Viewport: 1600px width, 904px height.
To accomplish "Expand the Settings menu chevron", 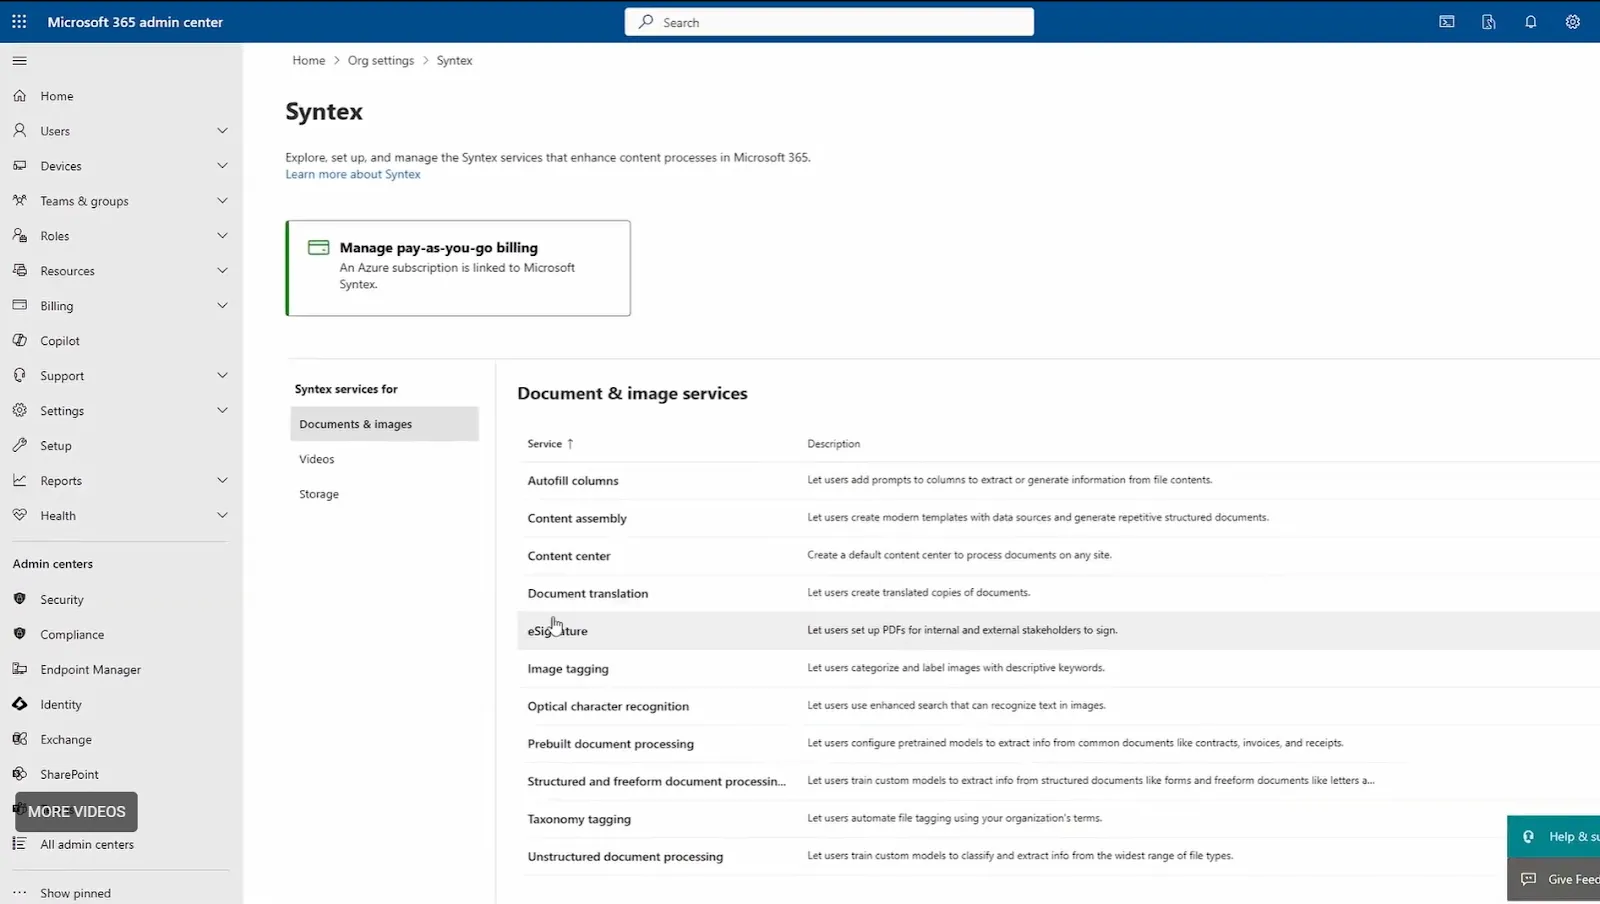I will point(222,411).
